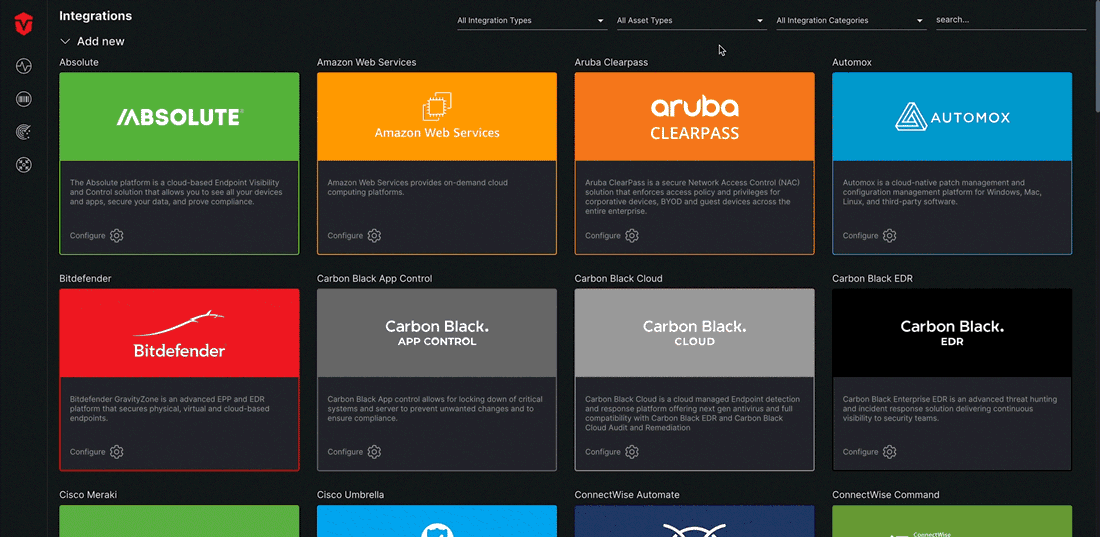Click the Bitdefender configure gear icon
Screen dimensions: 1100x537
116,452
